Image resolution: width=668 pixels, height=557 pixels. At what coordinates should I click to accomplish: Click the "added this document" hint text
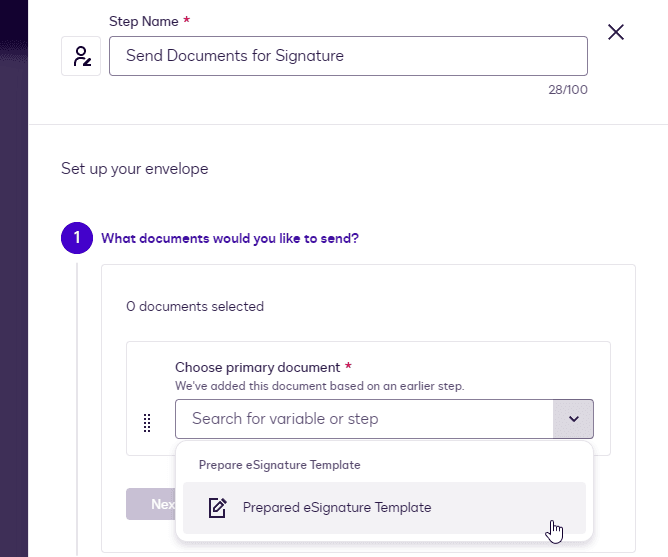pyautogui.click(x=319, y=386)
